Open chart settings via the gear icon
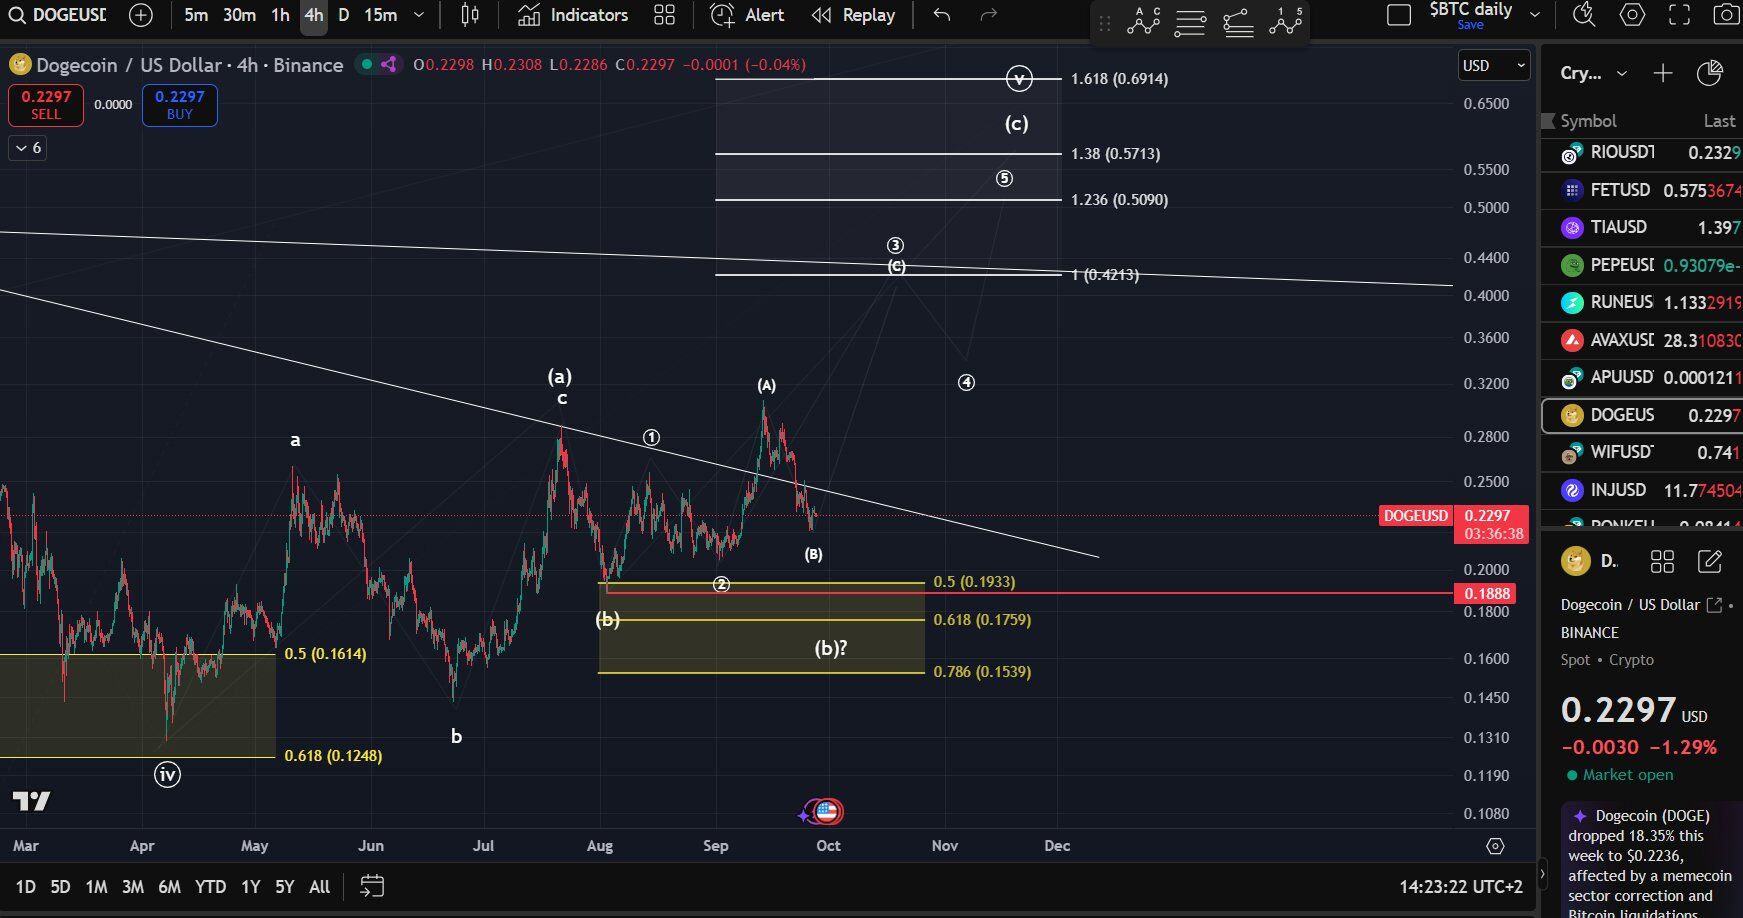The image size is (1743, 918). pyautogui.click(x=1632, y=15)
